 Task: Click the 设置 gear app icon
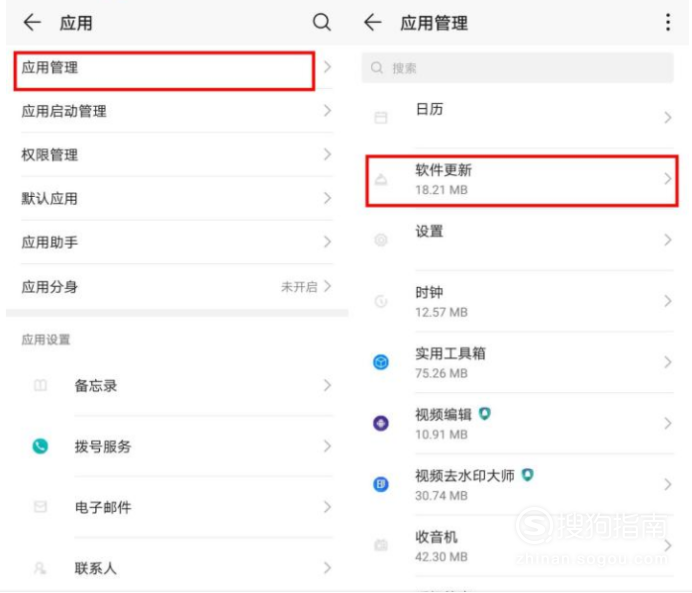click(380, 240)
